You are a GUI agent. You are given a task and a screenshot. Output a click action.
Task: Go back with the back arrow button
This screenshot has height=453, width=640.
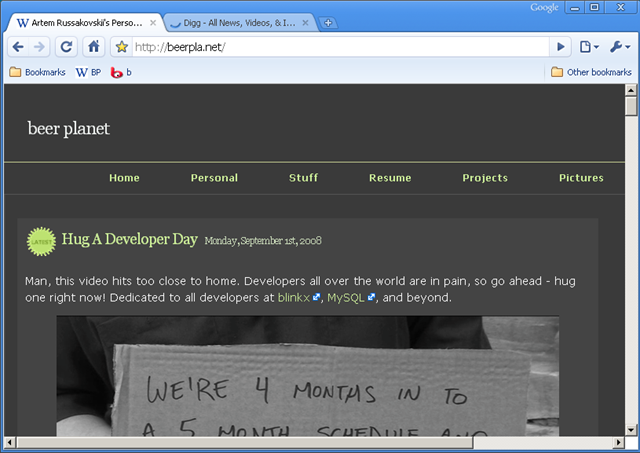[x=18, y=47]
